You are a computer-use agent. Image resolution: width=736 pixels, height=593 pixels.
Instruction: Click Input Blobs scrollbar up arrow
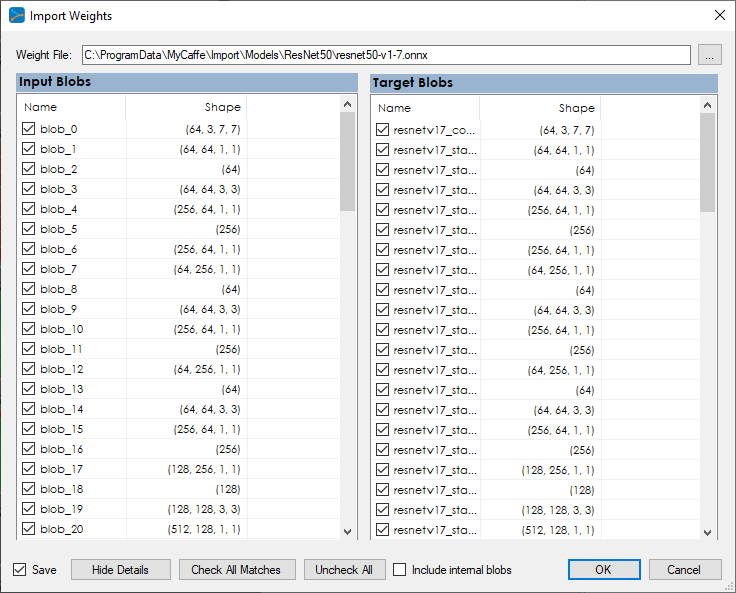[x=348, y=104]
